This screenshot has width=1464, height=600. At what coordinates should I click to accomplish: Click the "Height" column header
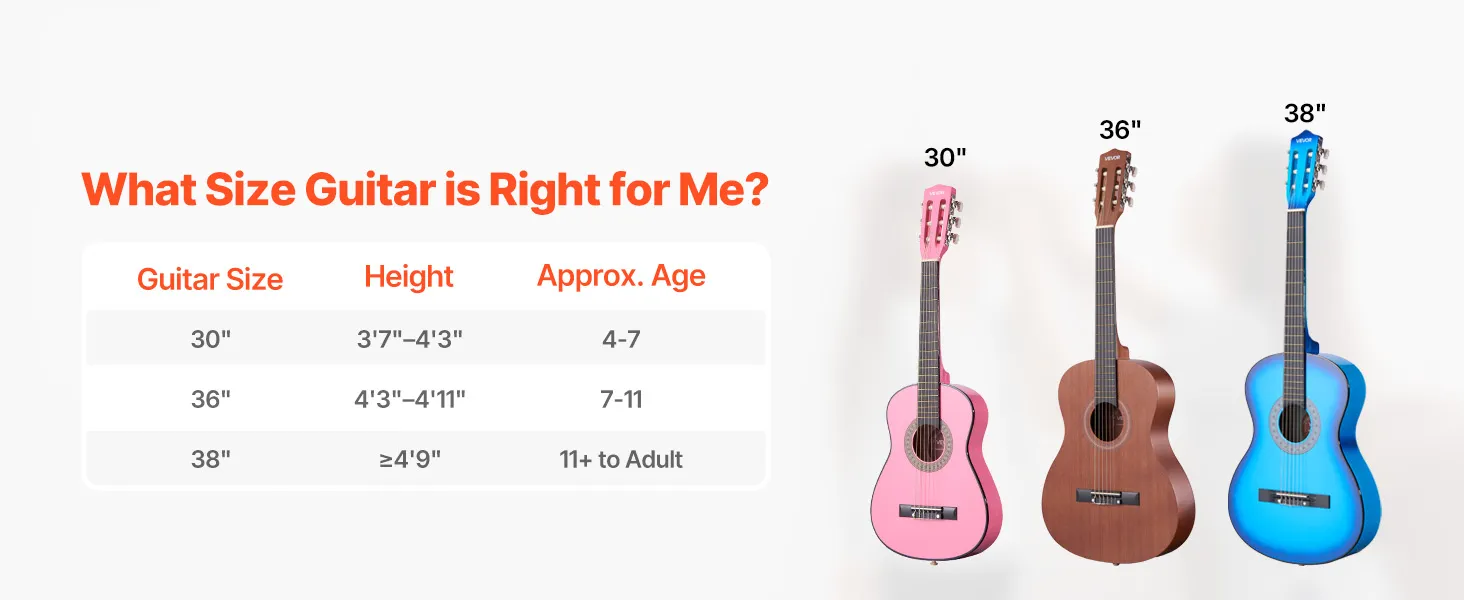pos(409,276)
